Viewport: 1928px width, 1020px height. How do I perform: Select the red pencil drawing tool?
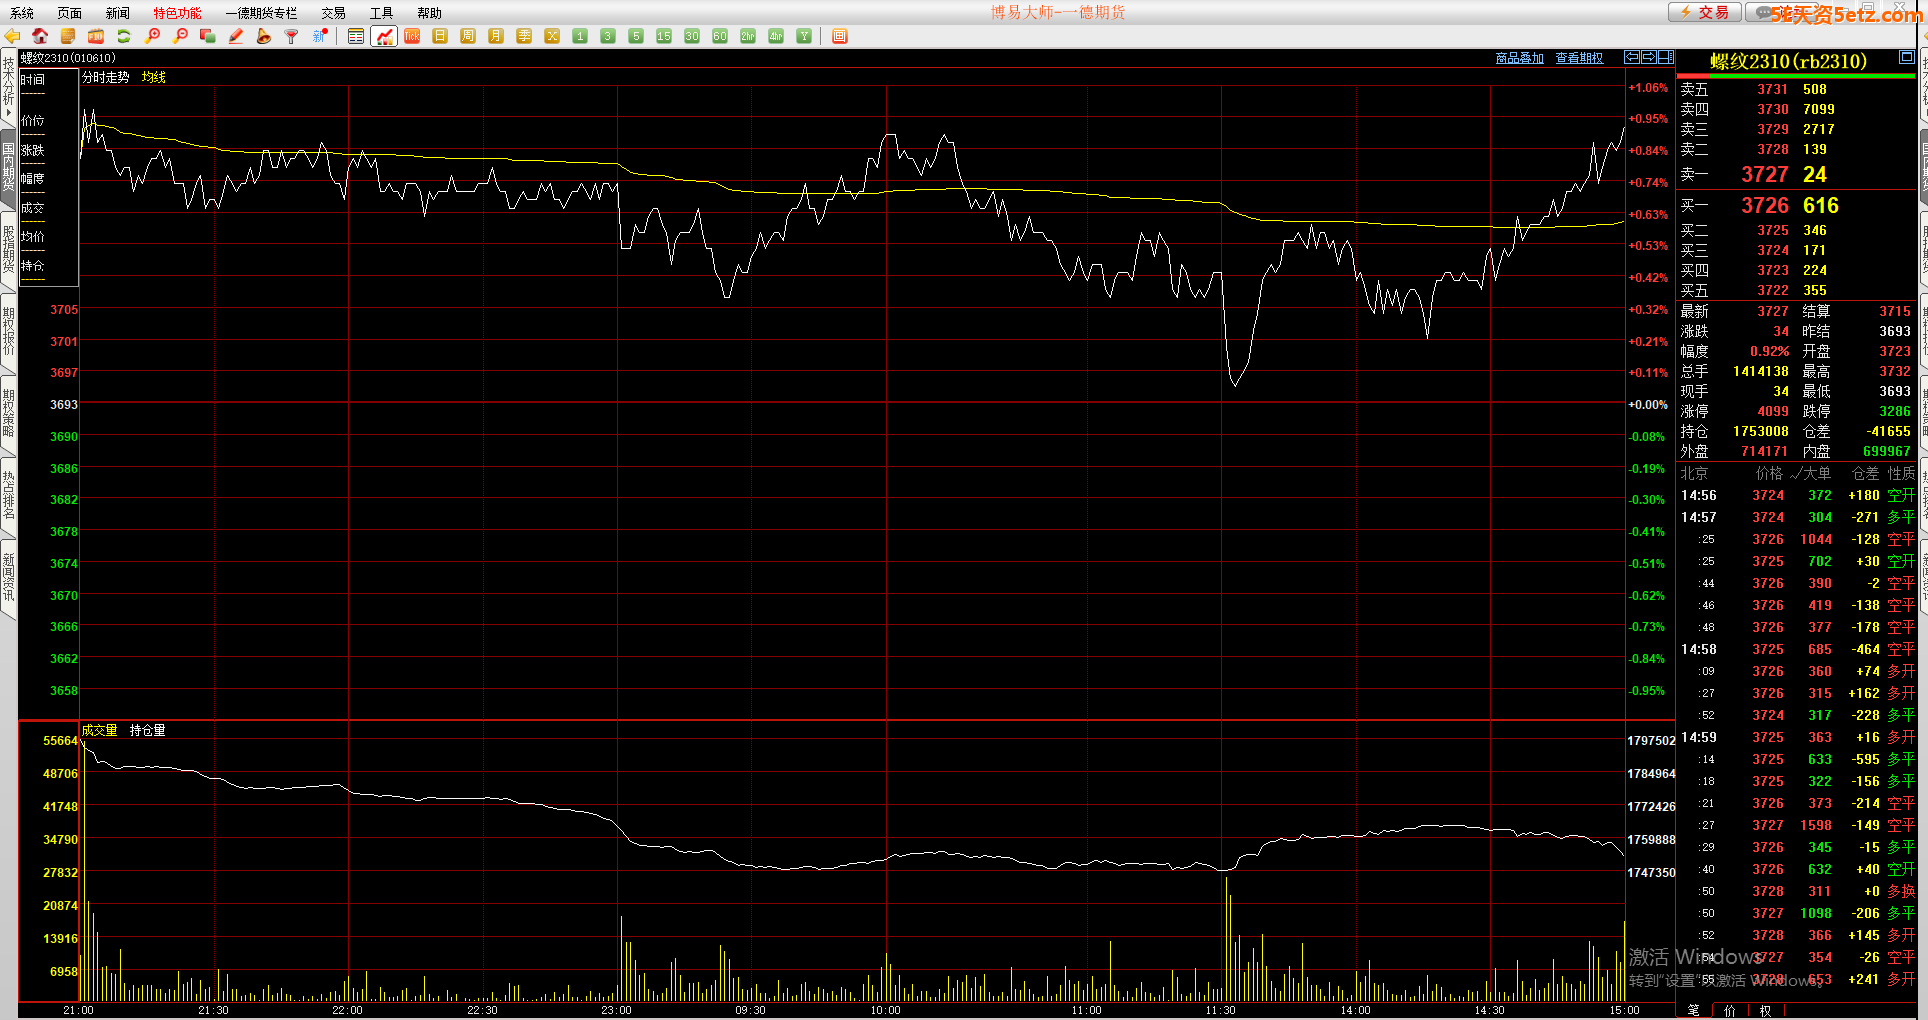tap(236, 36)
